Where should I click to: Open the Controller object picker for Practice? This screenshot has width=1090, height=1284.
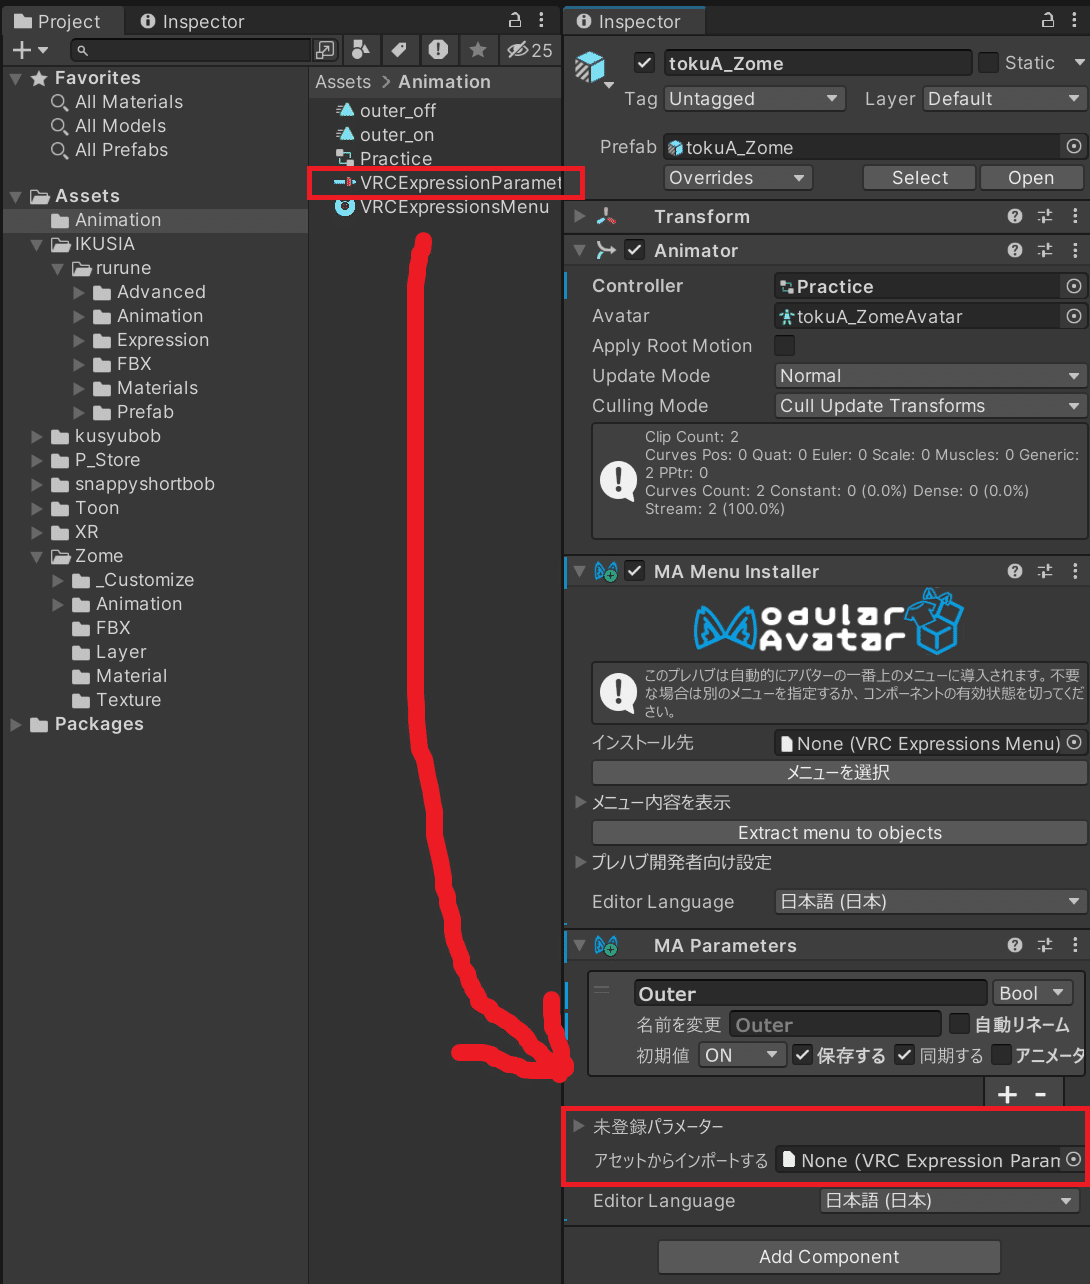(x=1073, y=286)
